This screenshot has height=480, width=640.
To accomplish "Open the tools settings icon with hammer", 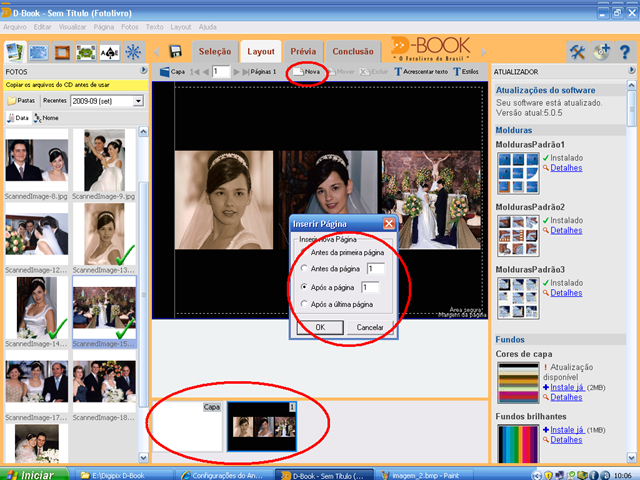I will coord(577,52).
